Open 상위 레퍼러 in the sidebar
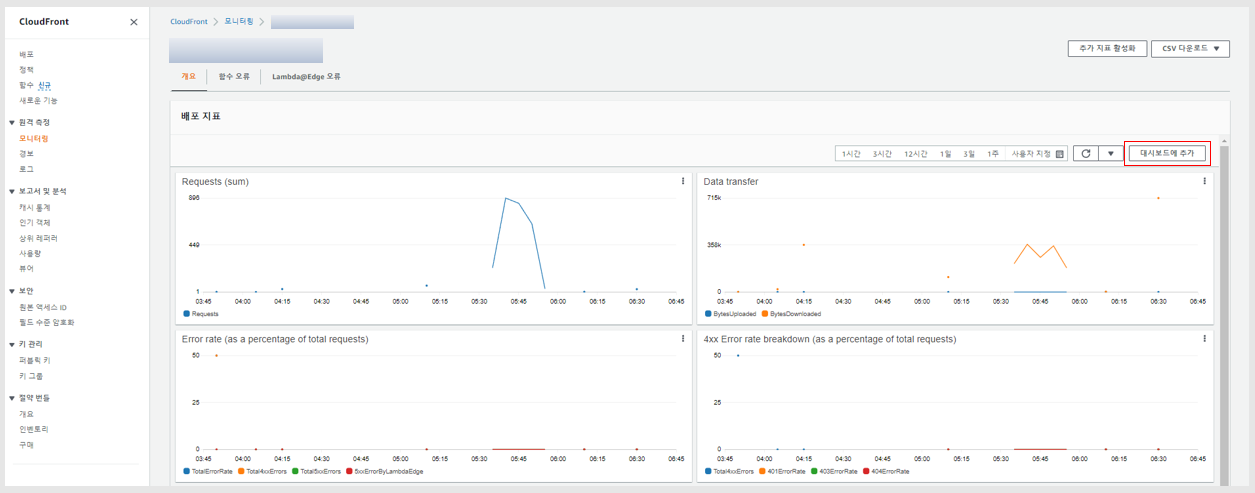Image resolution: width=1255 pixels, height=493 pixels. point(38,238)
